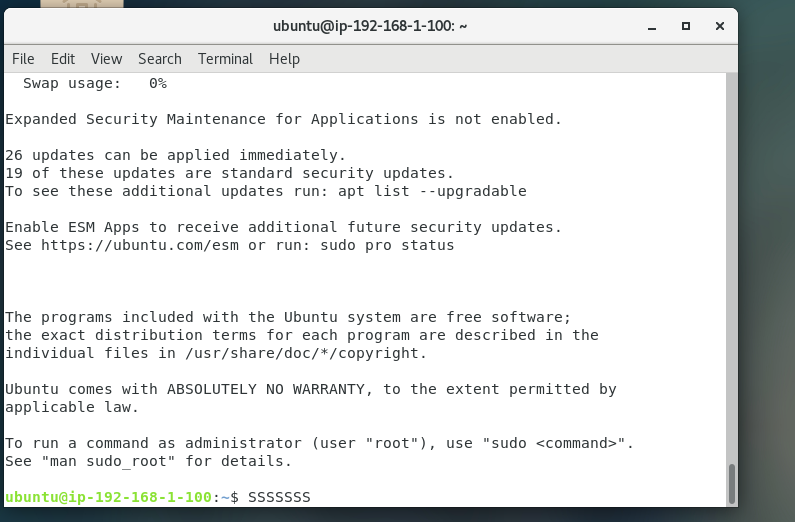Click 'Expanded Security Maintenance' line
The image size is (795, 522).
tap(283, 119)
